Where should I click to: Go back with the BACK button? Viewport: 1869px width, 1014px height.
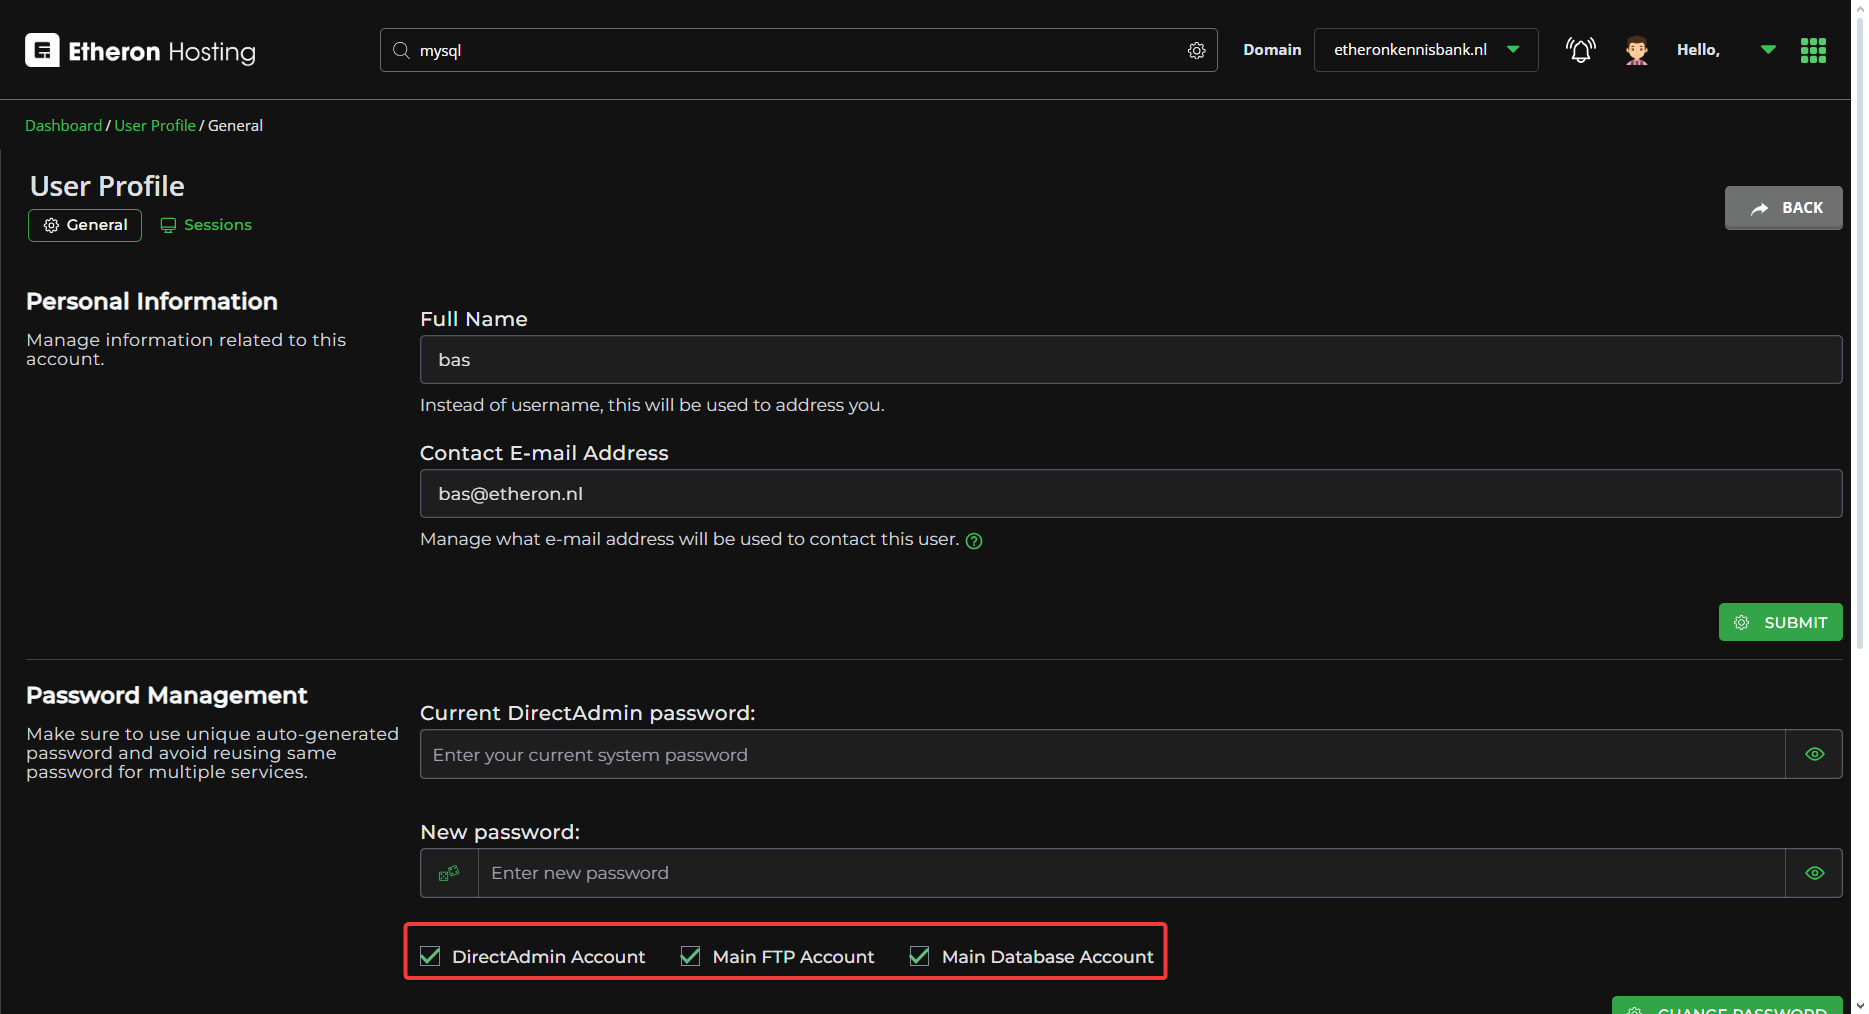tap(1783, 208)
